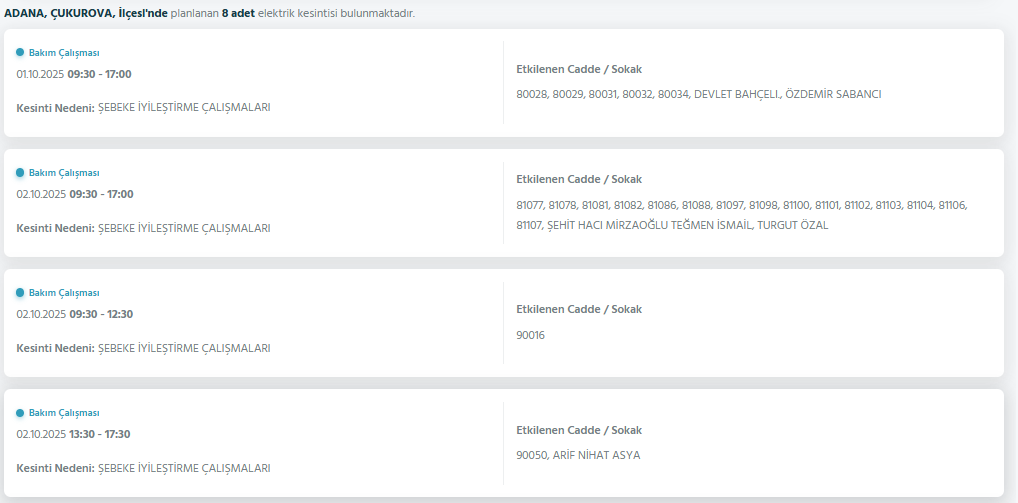This screenshot has height=503, width=1018.
Task: Select the Bakım Çalışması label in the 13:30 - 17:30 card
Action: [x=64, y=413]
